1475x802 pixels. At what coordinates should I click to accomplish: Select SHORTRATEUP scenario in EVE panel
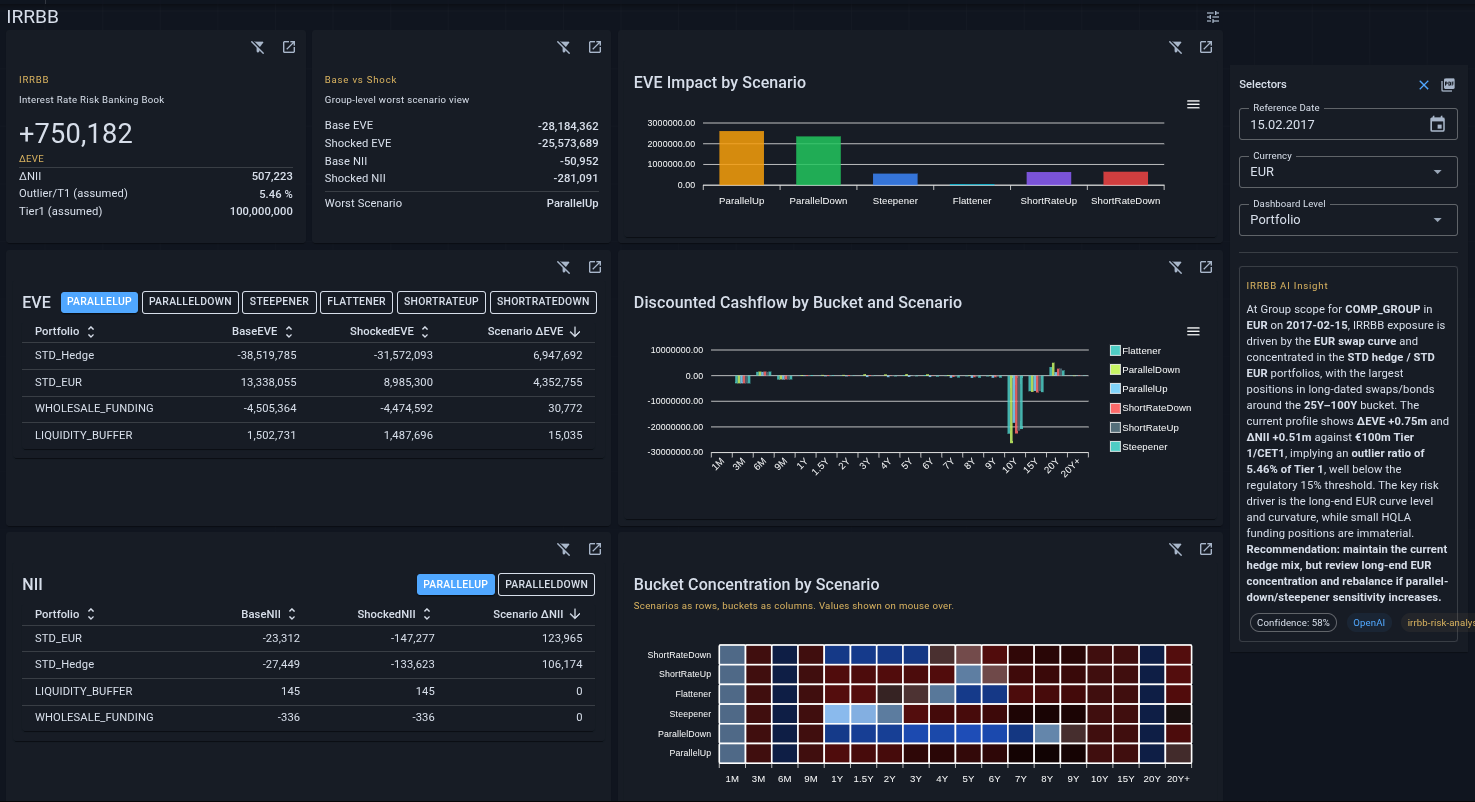pos(442,302)
